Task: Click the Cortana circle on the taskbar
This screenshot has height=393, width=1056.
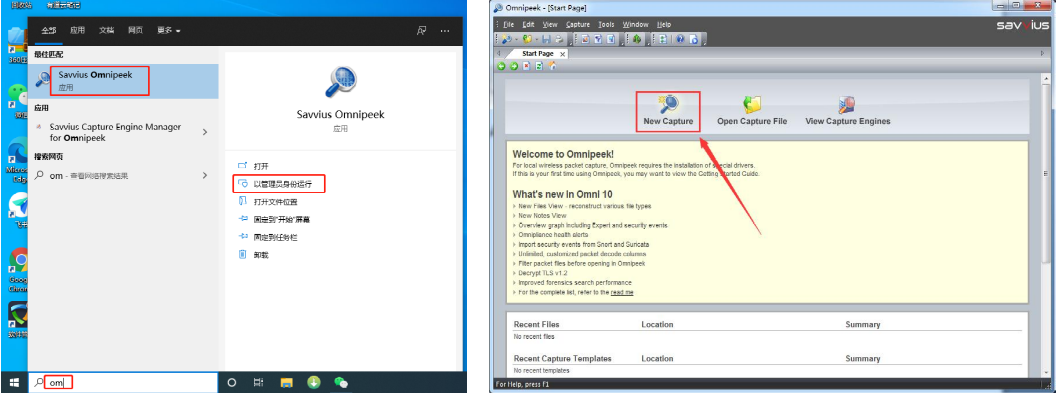Action: pos(232,383)
